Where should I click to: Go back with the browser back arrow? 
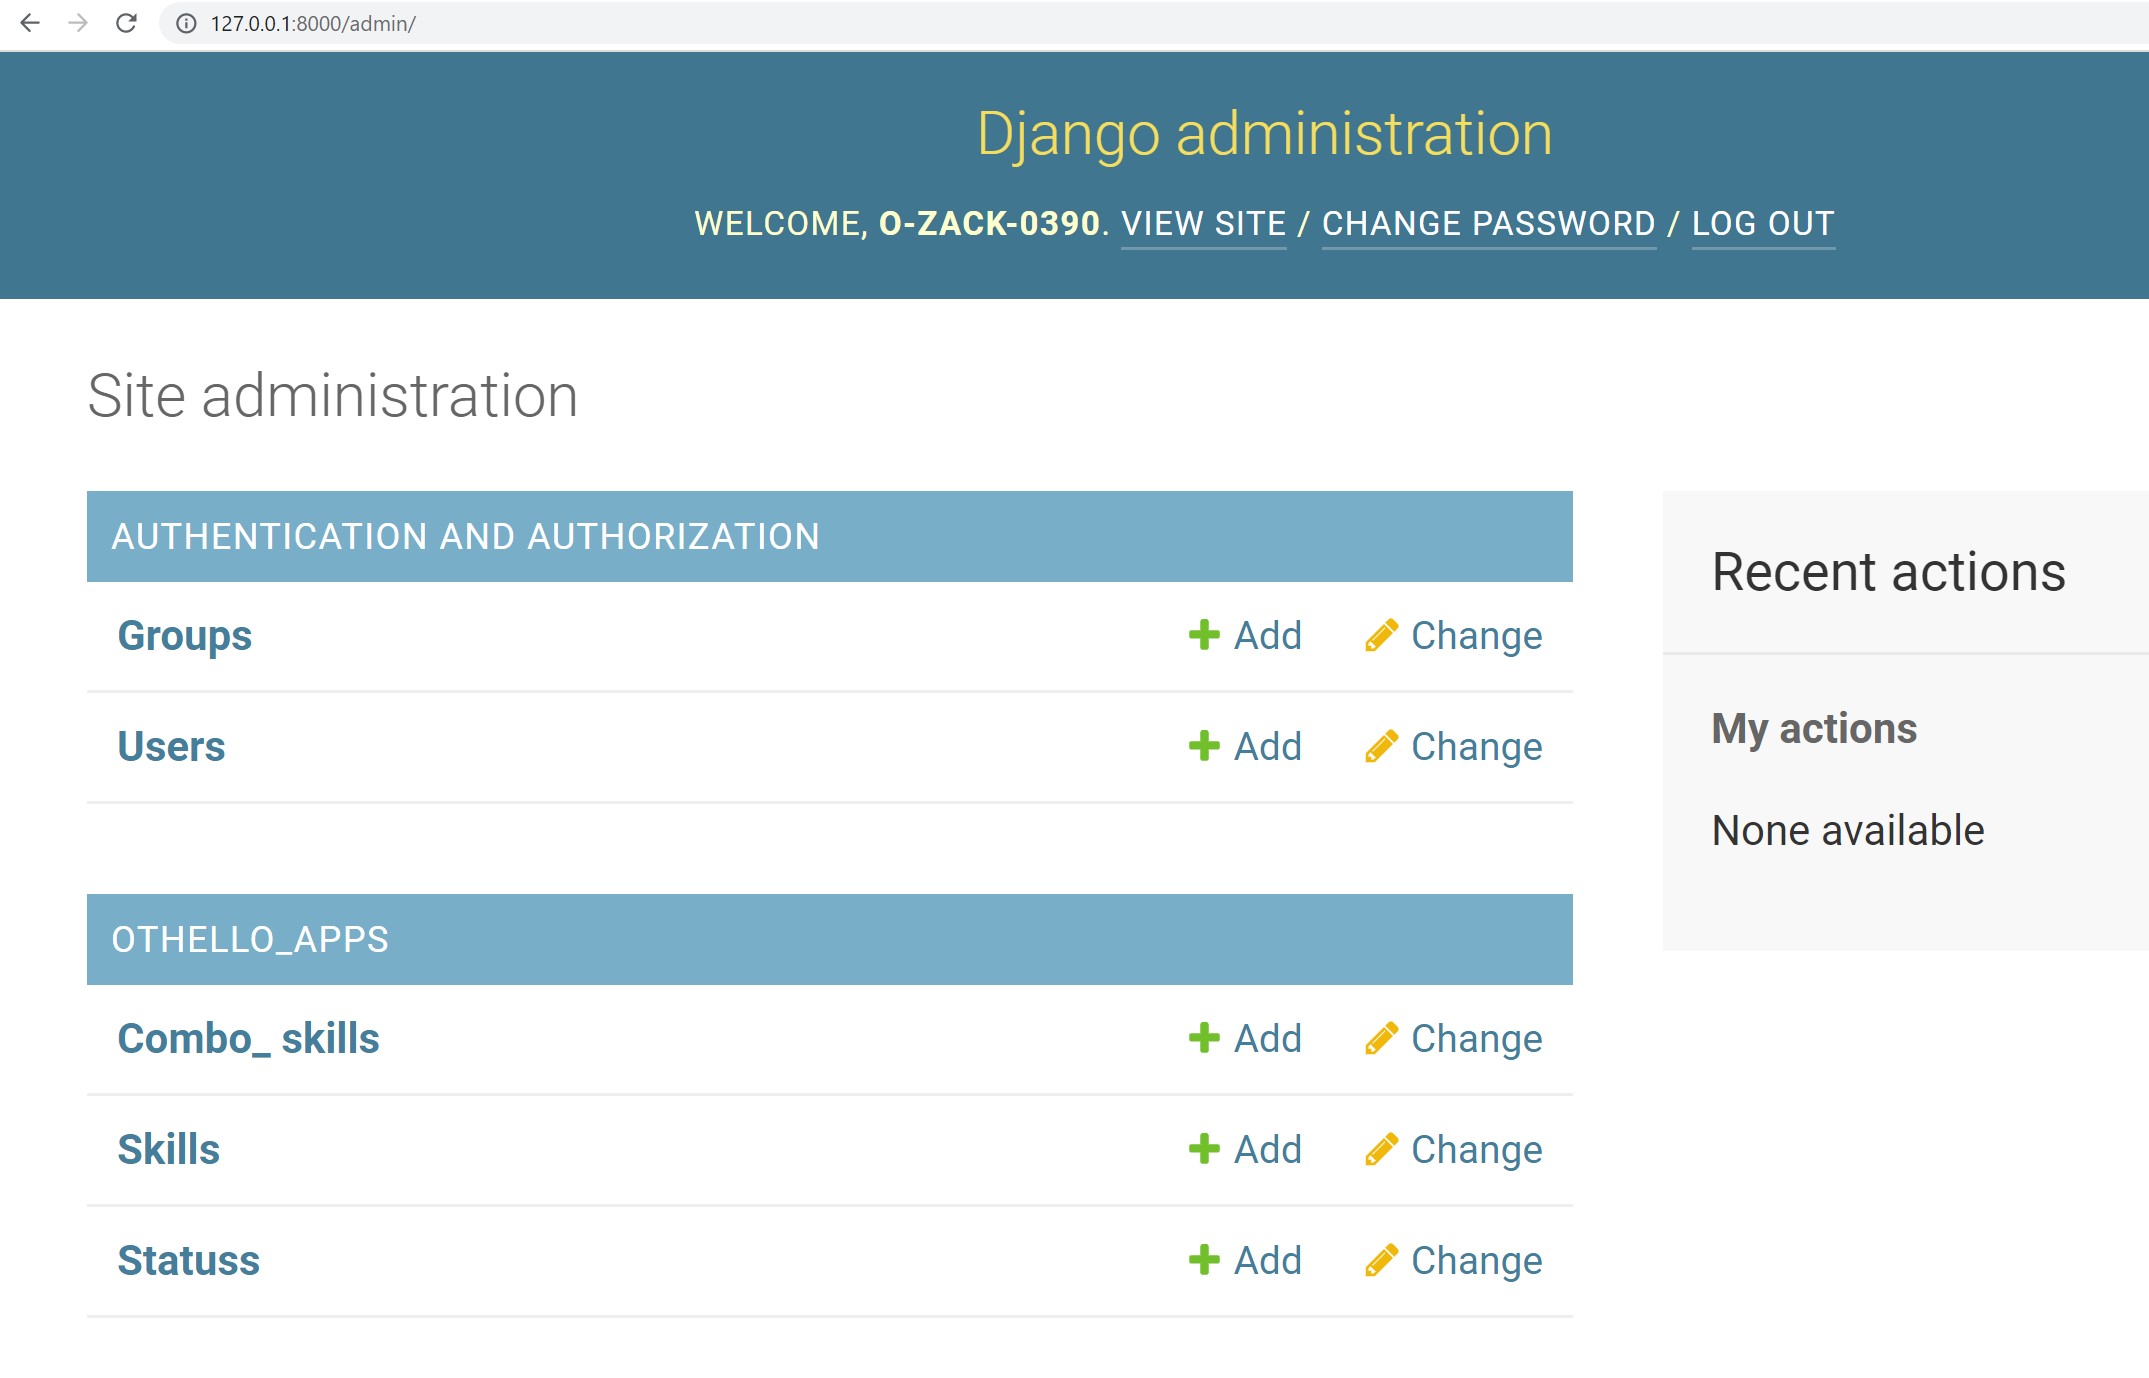(30, 23)
